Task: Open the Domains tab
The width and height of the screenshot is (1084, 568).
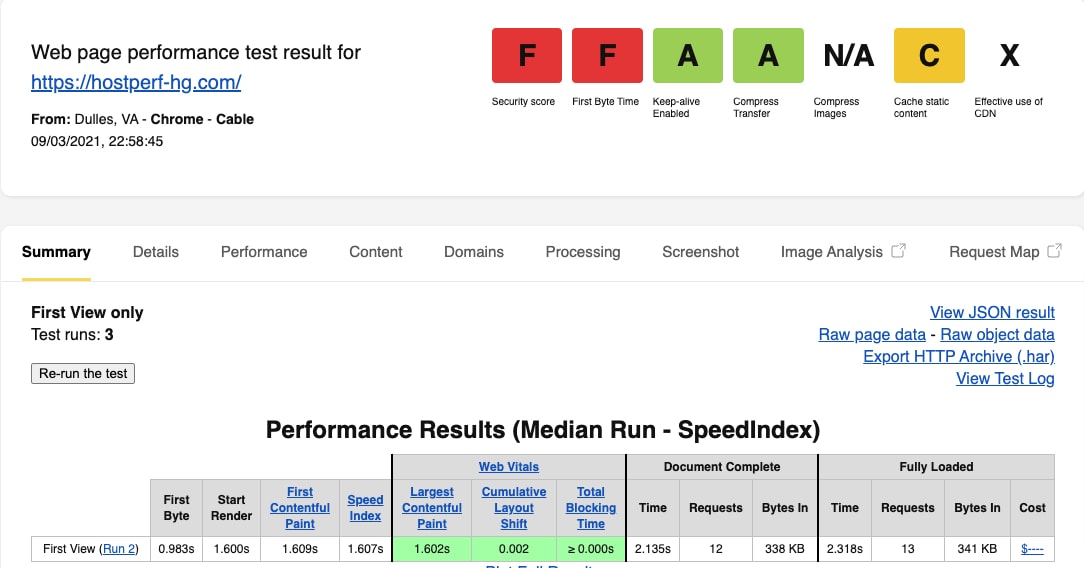Action: [x=474, y=252]
